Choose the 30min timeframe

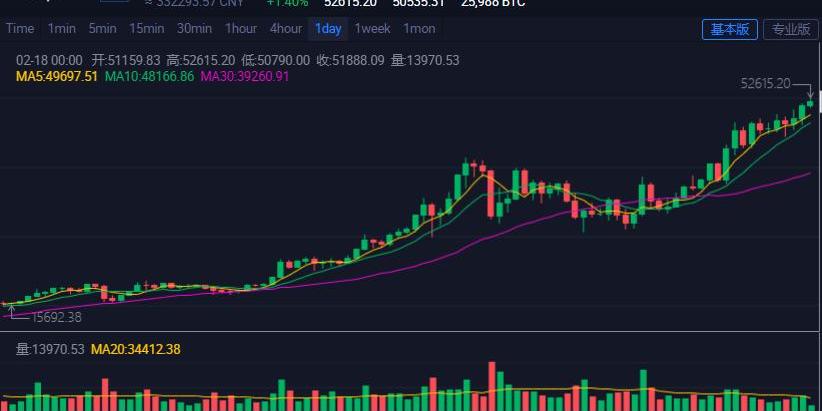pos(194,28)
